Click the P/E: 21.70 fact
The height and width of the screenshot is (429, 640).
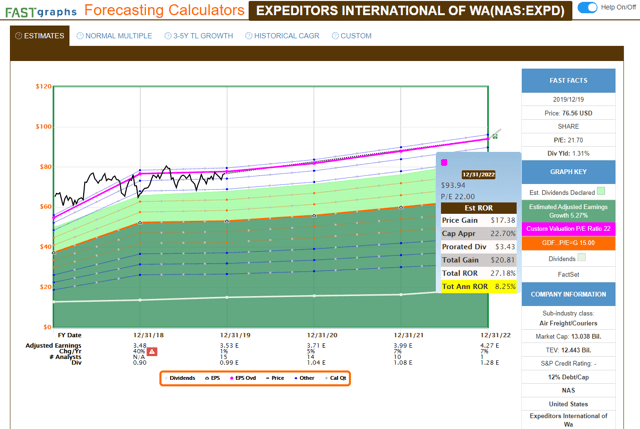click(x=568, y=140)
